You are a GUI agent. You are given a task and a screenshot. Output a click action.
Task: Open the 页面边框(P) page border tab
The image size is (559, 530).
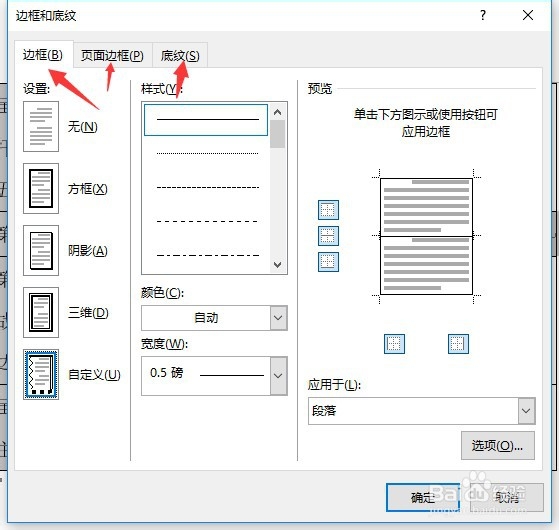point(113,56)
